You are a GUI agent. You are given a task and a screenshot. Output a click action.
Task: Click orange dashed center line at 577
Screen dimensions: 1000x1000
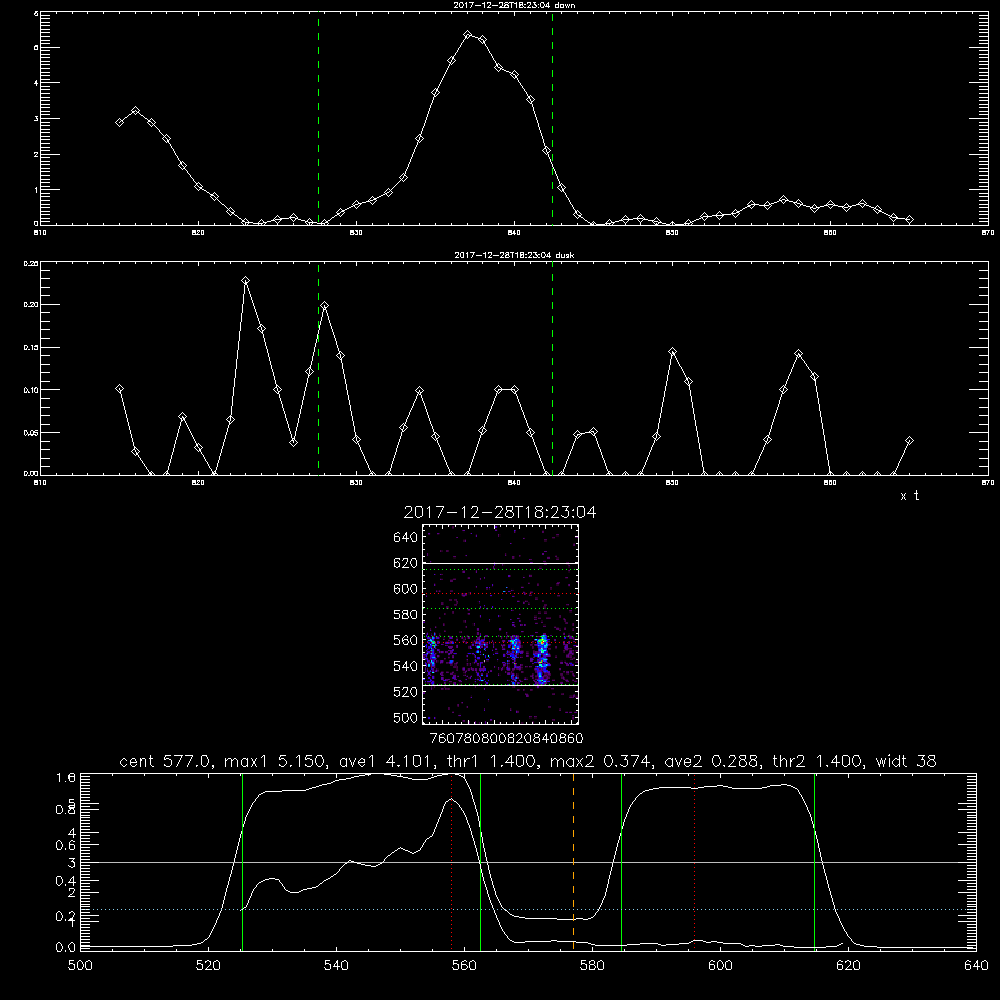(x=573, y=861)
